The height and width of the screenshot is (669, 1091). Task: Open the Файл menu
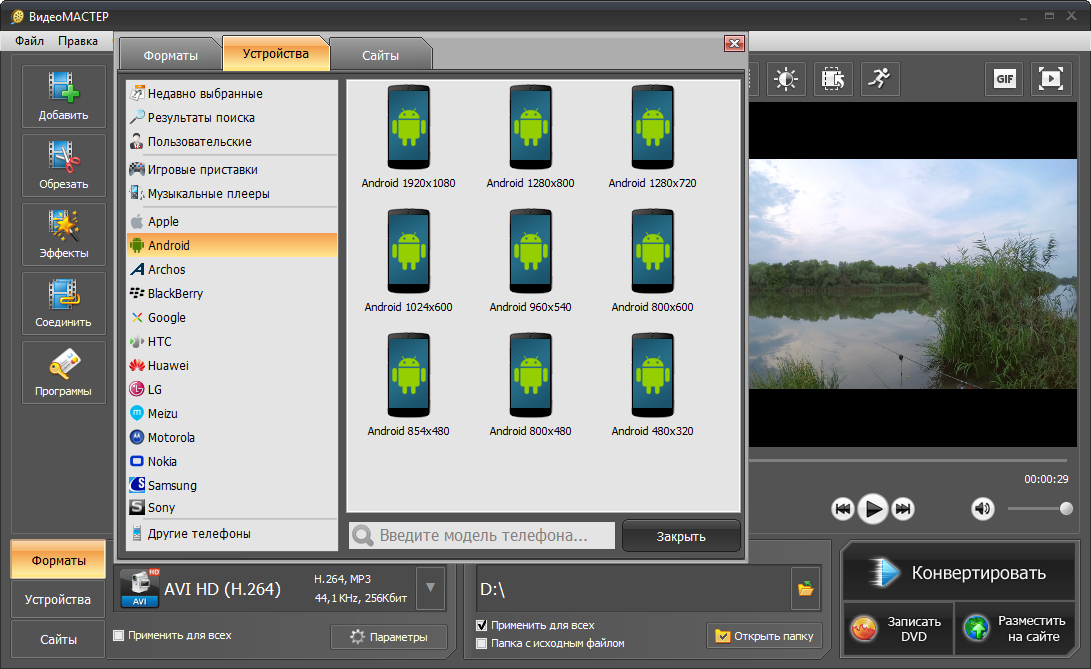tap(29, 41)
